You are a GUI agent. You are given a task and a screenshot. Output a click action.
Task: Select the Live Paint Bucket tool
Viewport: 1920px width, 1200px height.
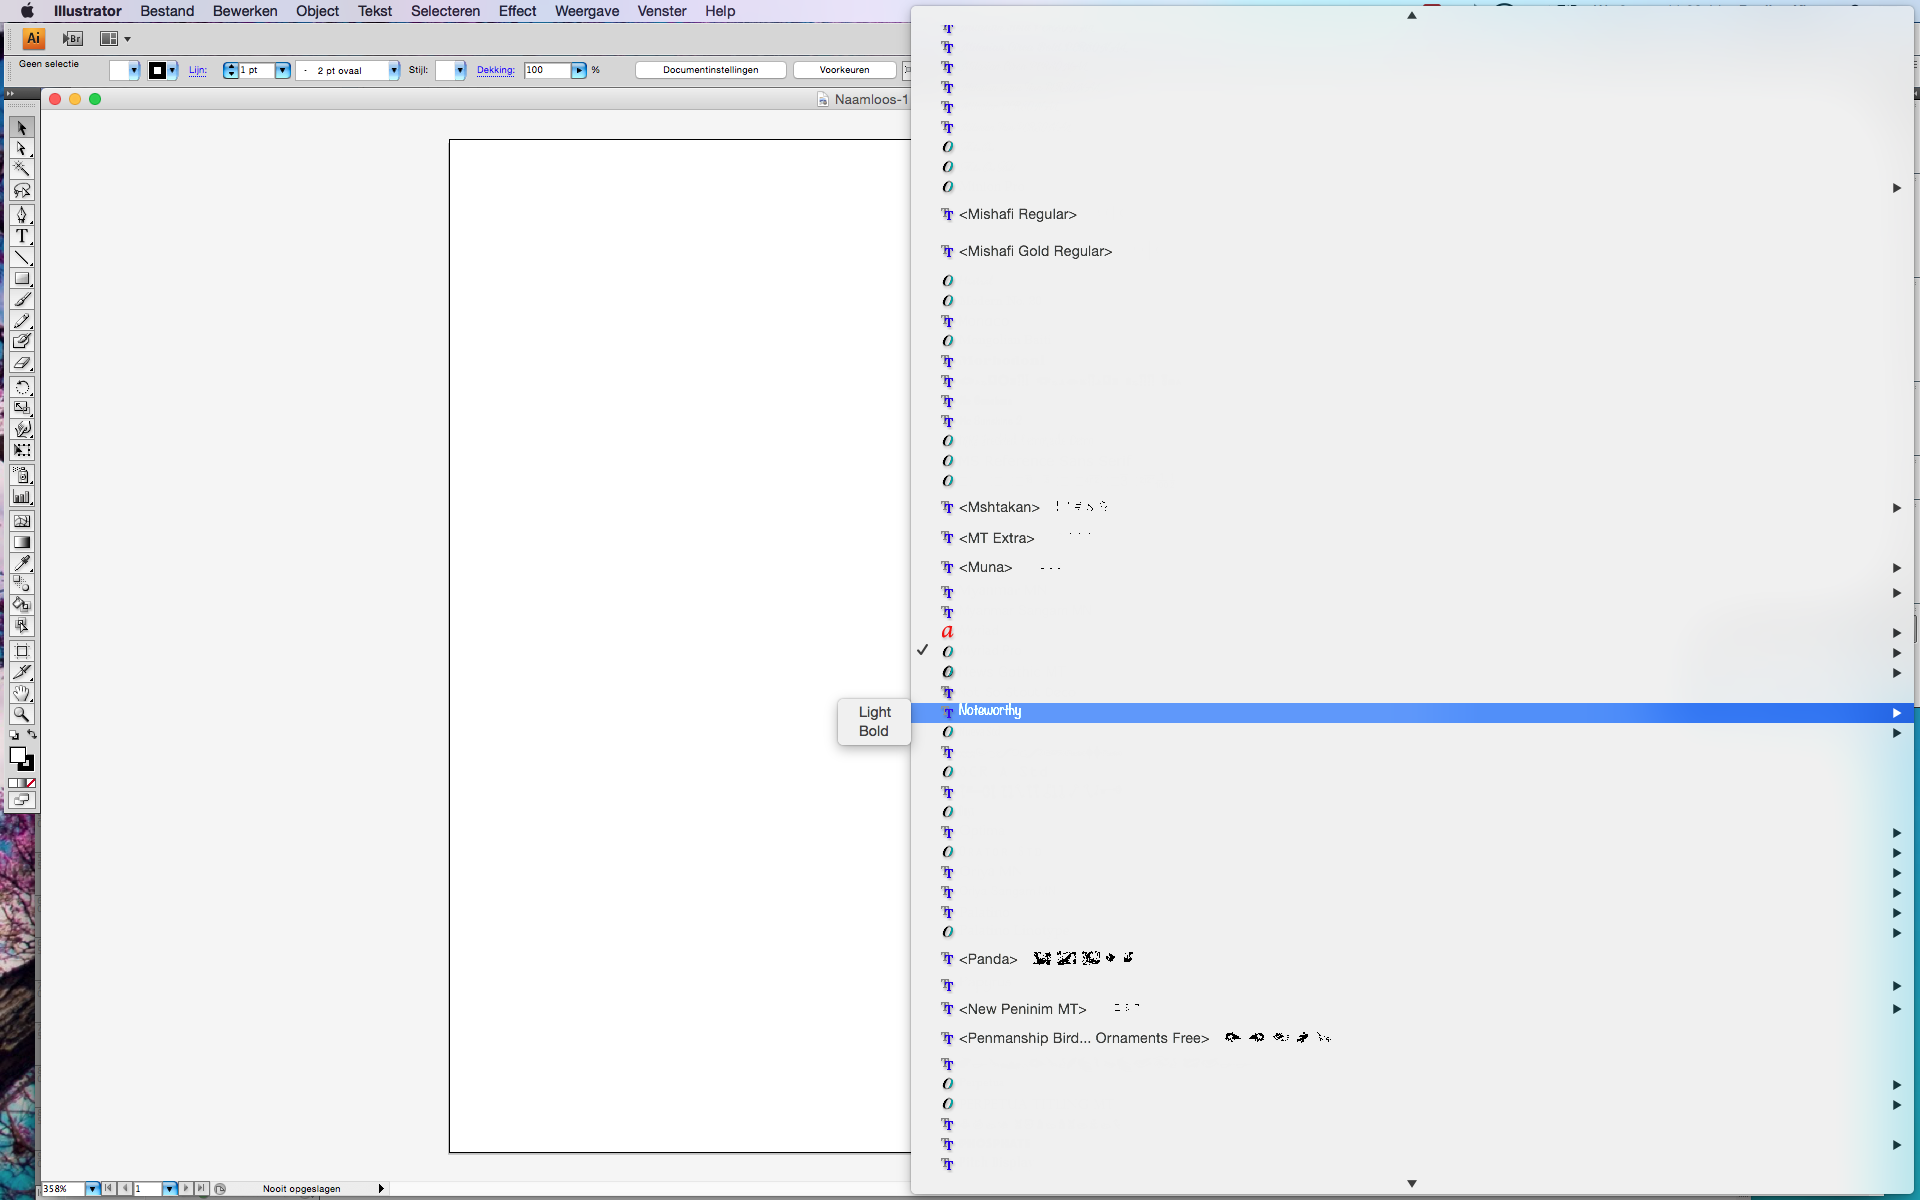(22, 605)
